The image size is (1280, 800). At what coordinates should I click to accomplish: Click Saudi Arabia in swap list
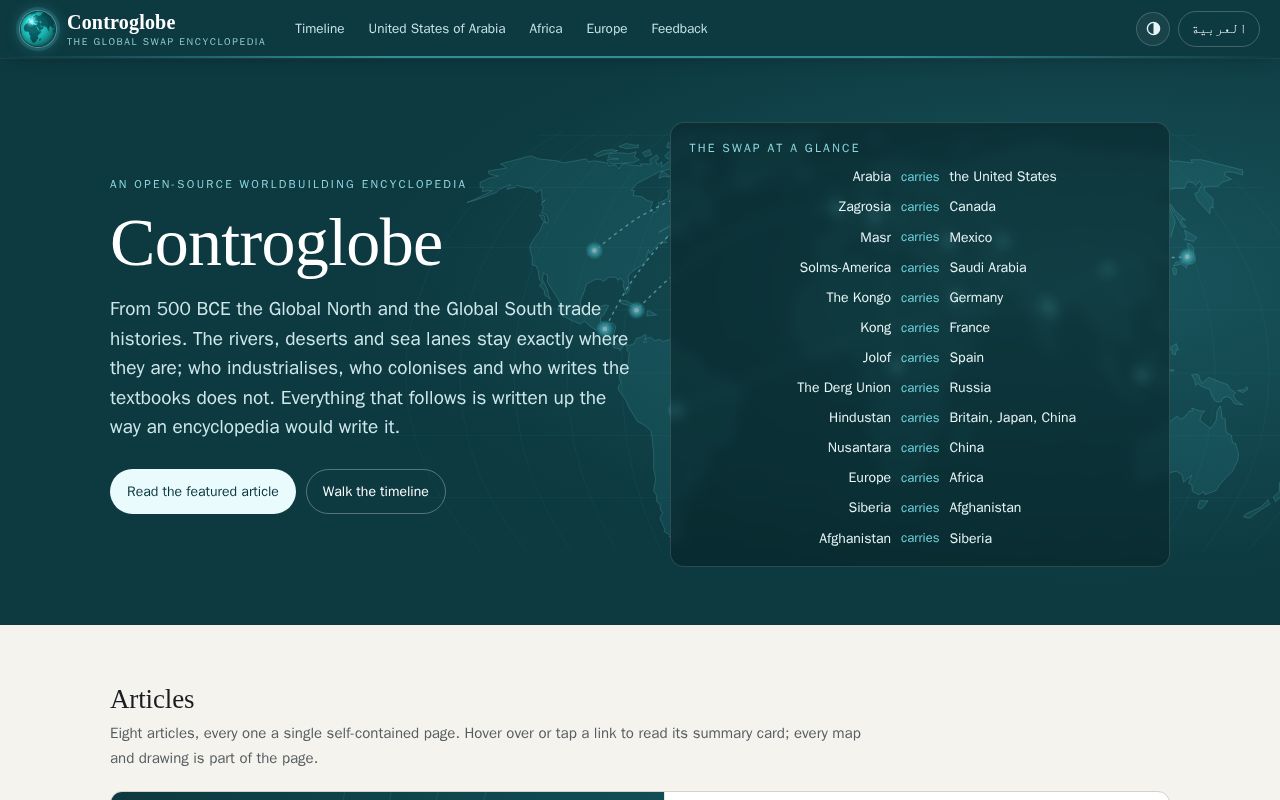(x=988, y=267)
